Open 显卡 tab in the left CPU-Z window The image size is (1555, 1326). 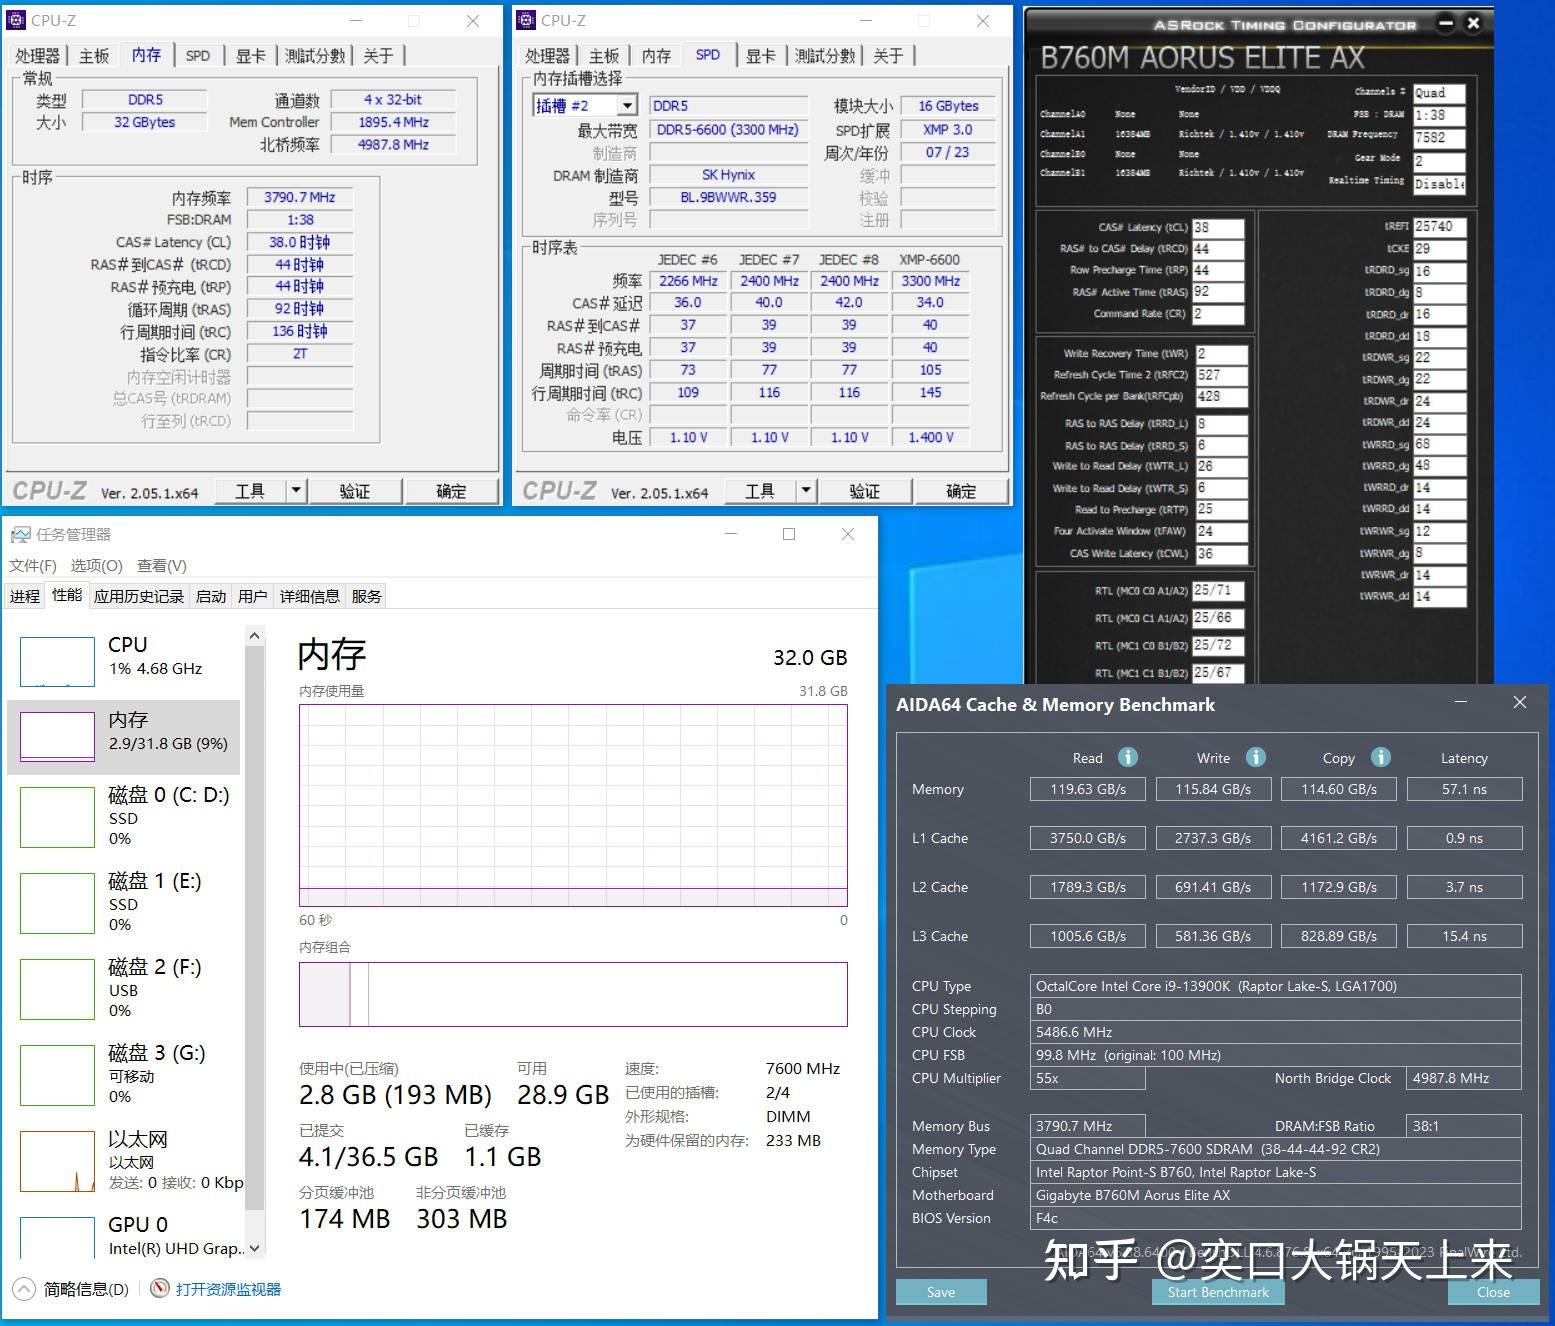(250, 55)
